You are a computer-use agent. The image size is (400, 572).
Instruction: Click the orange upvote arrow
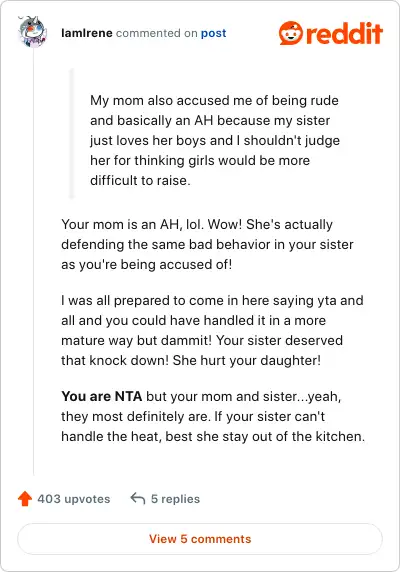(x=25, y=499)
